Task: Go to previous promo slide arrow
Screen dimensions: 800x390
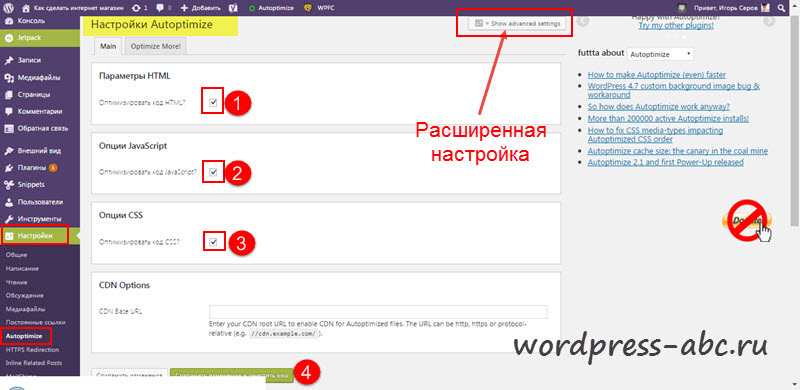Action: 583,21
